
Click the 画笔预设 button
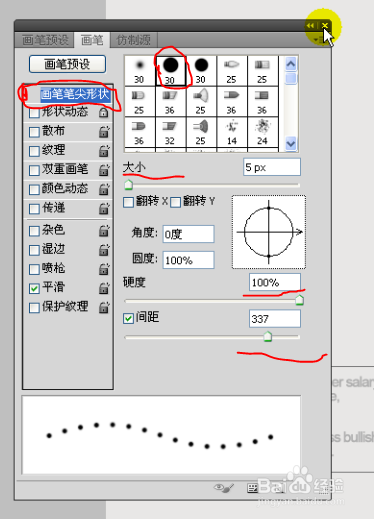67,64
